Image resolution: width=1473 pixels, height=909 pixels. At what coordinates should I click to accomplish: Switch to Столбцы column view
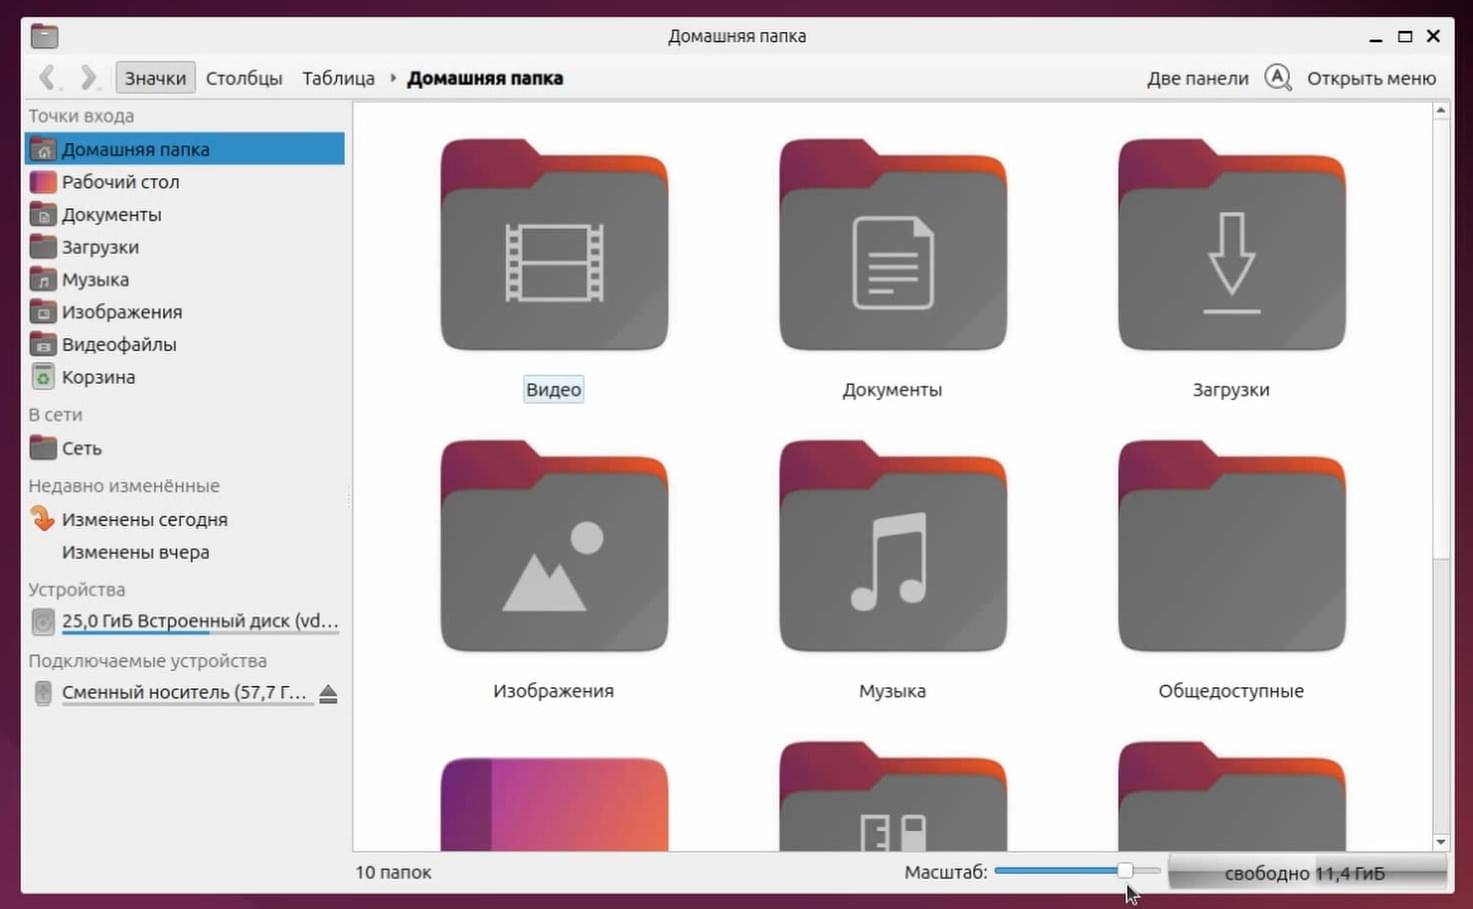244,78
